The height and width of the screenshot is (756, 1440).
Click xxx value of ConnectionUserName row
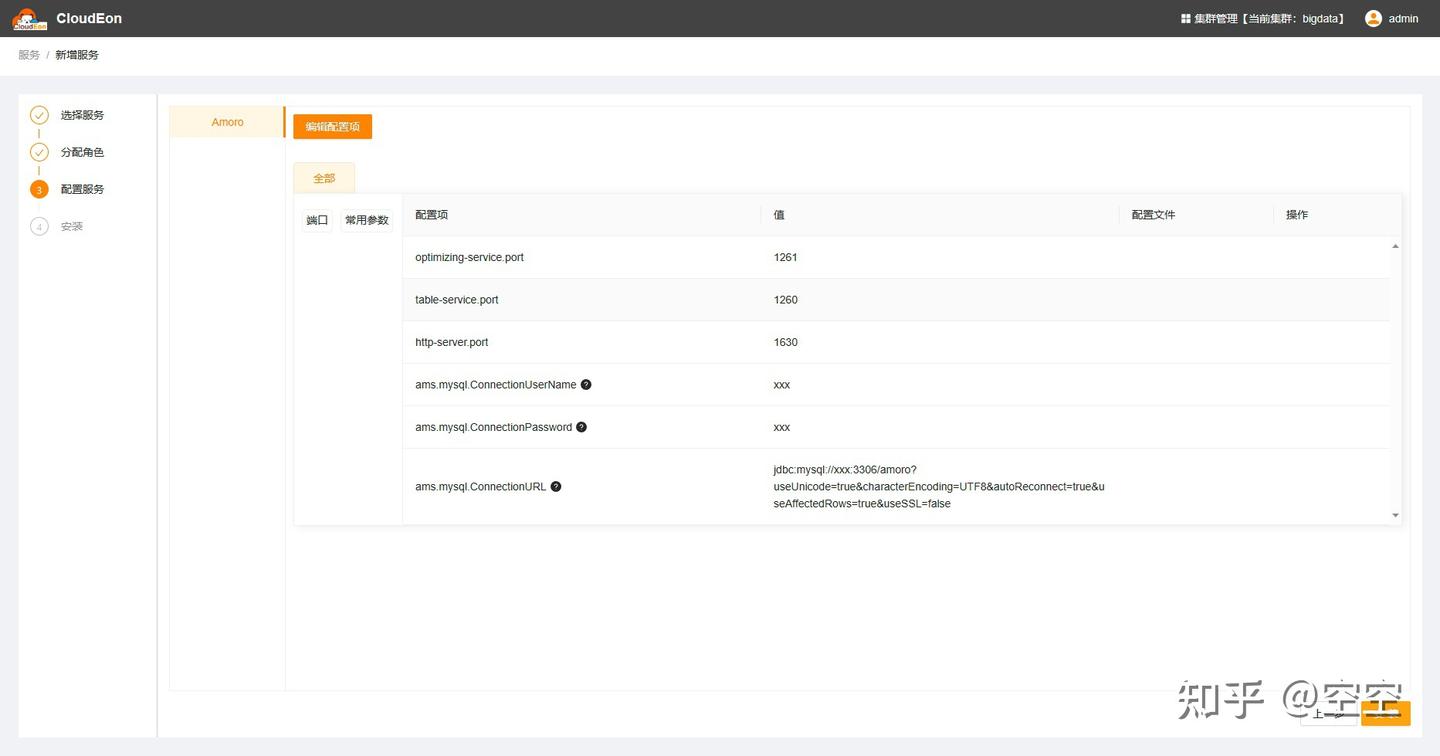click(782, 385)
